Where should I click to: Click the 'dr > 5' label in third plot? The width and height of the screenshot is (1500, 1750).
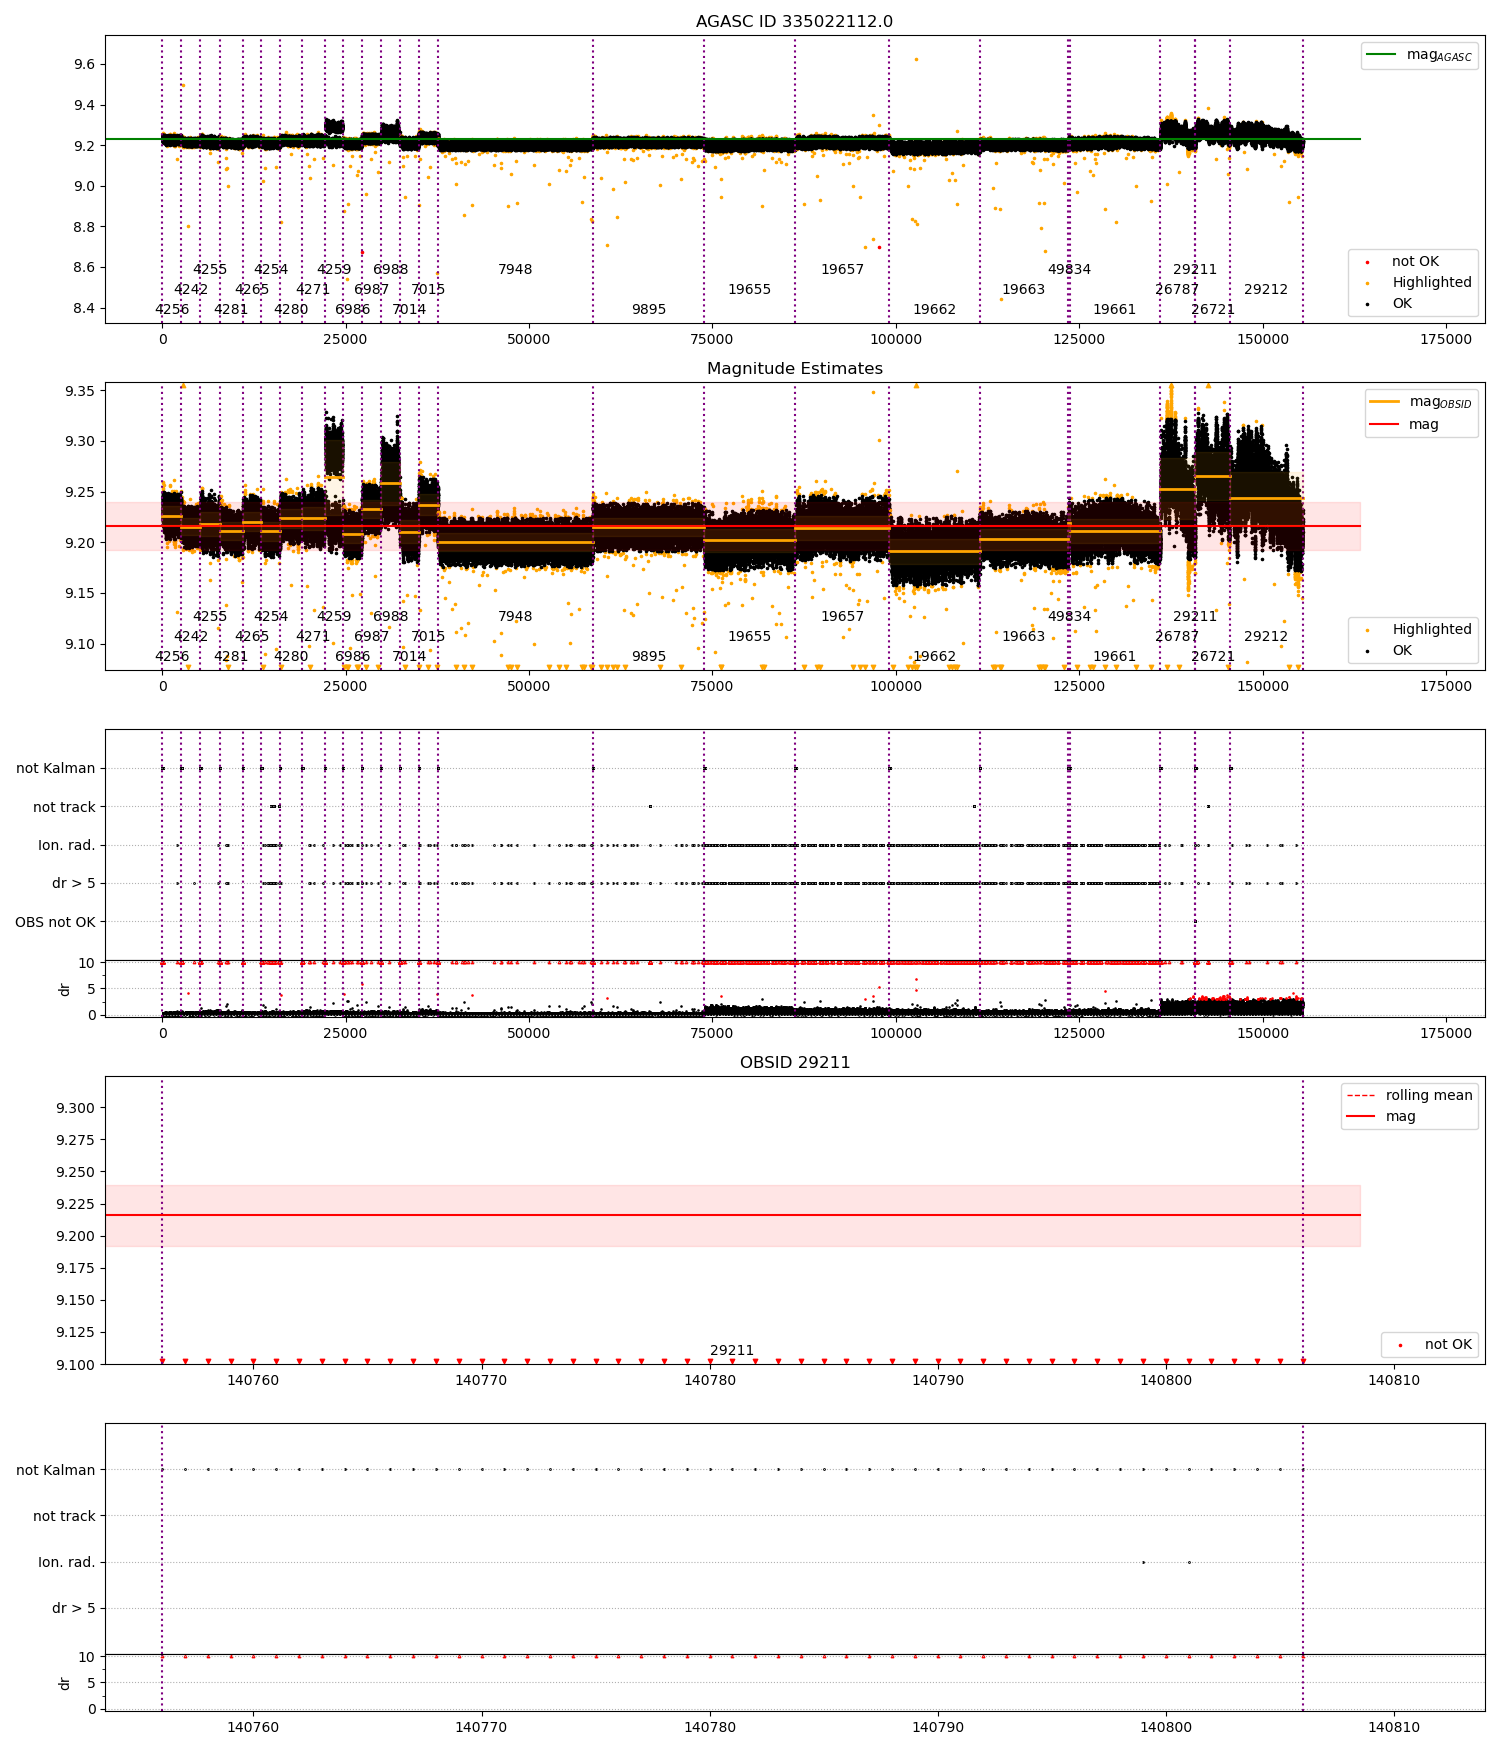74,883
